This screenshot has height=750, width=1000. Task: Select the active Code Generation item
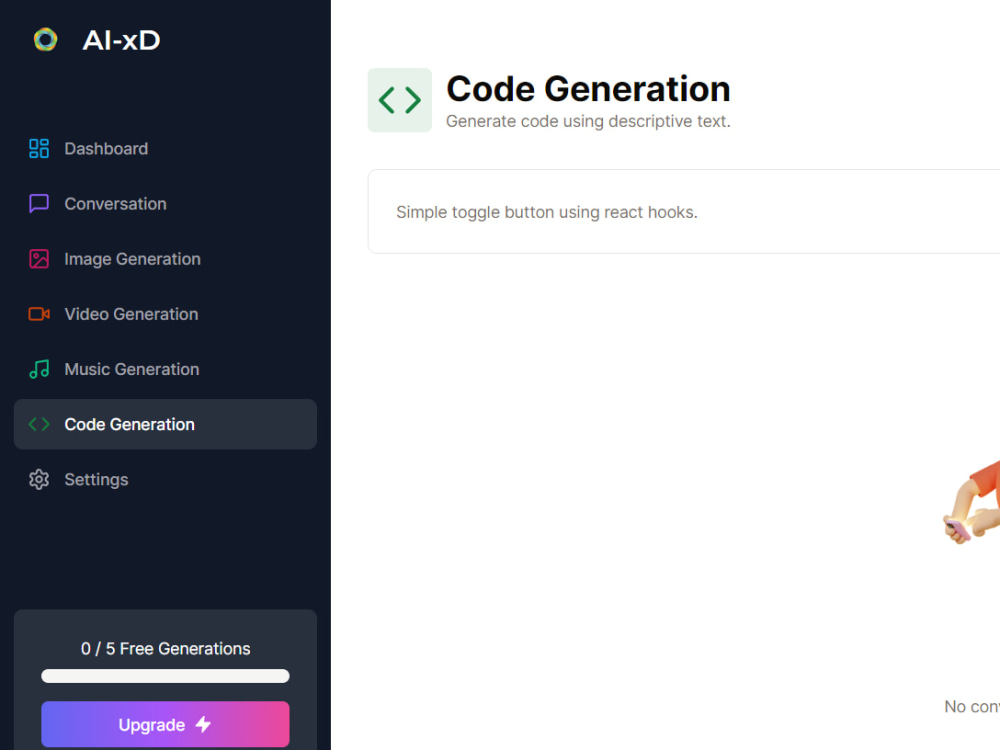tap(165, 424)
